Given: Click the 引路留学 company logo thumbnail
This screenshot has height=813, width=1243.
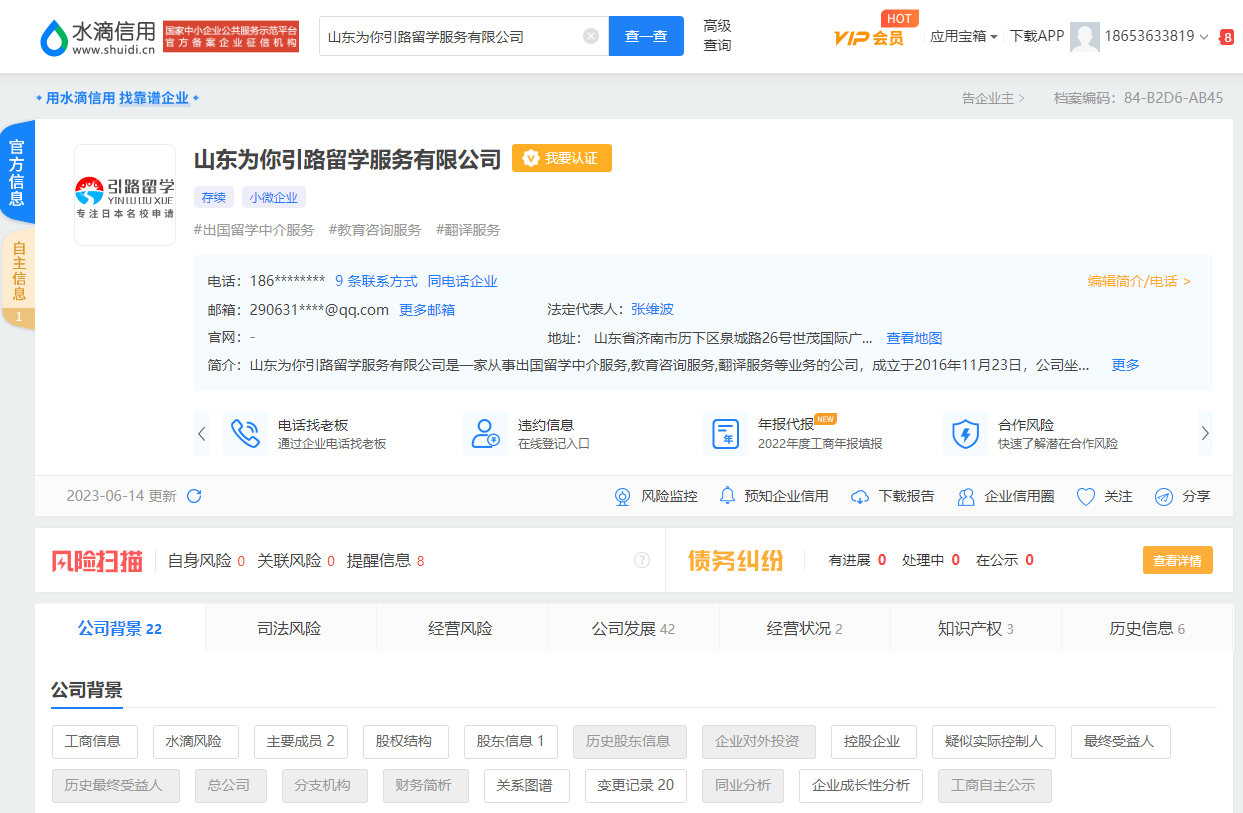Looking at the screenshot, I should [125, 195].
